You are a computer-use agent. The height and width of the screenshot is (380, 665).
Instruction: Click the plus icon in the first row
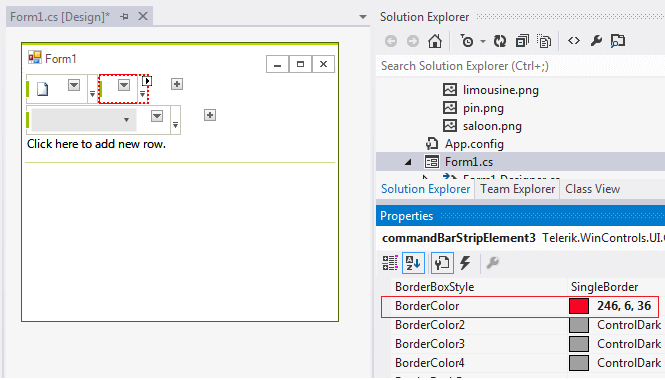177,84
